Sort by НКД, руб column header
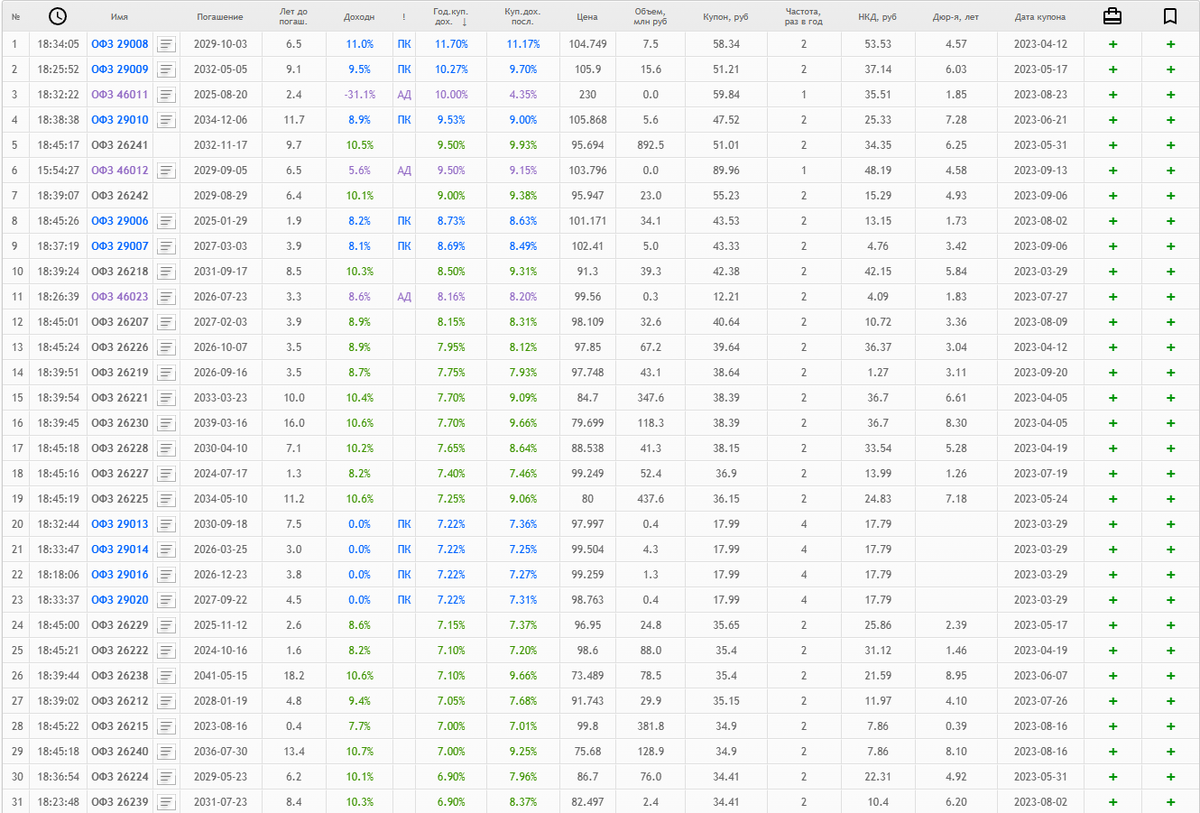1200x813 pixels. (x=877, y=17)
